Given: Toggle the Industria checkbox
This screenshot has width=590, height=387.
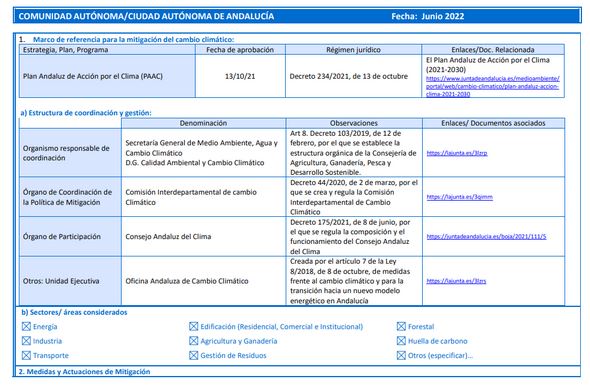Looking at the screenshot, I should coord(26,341).
